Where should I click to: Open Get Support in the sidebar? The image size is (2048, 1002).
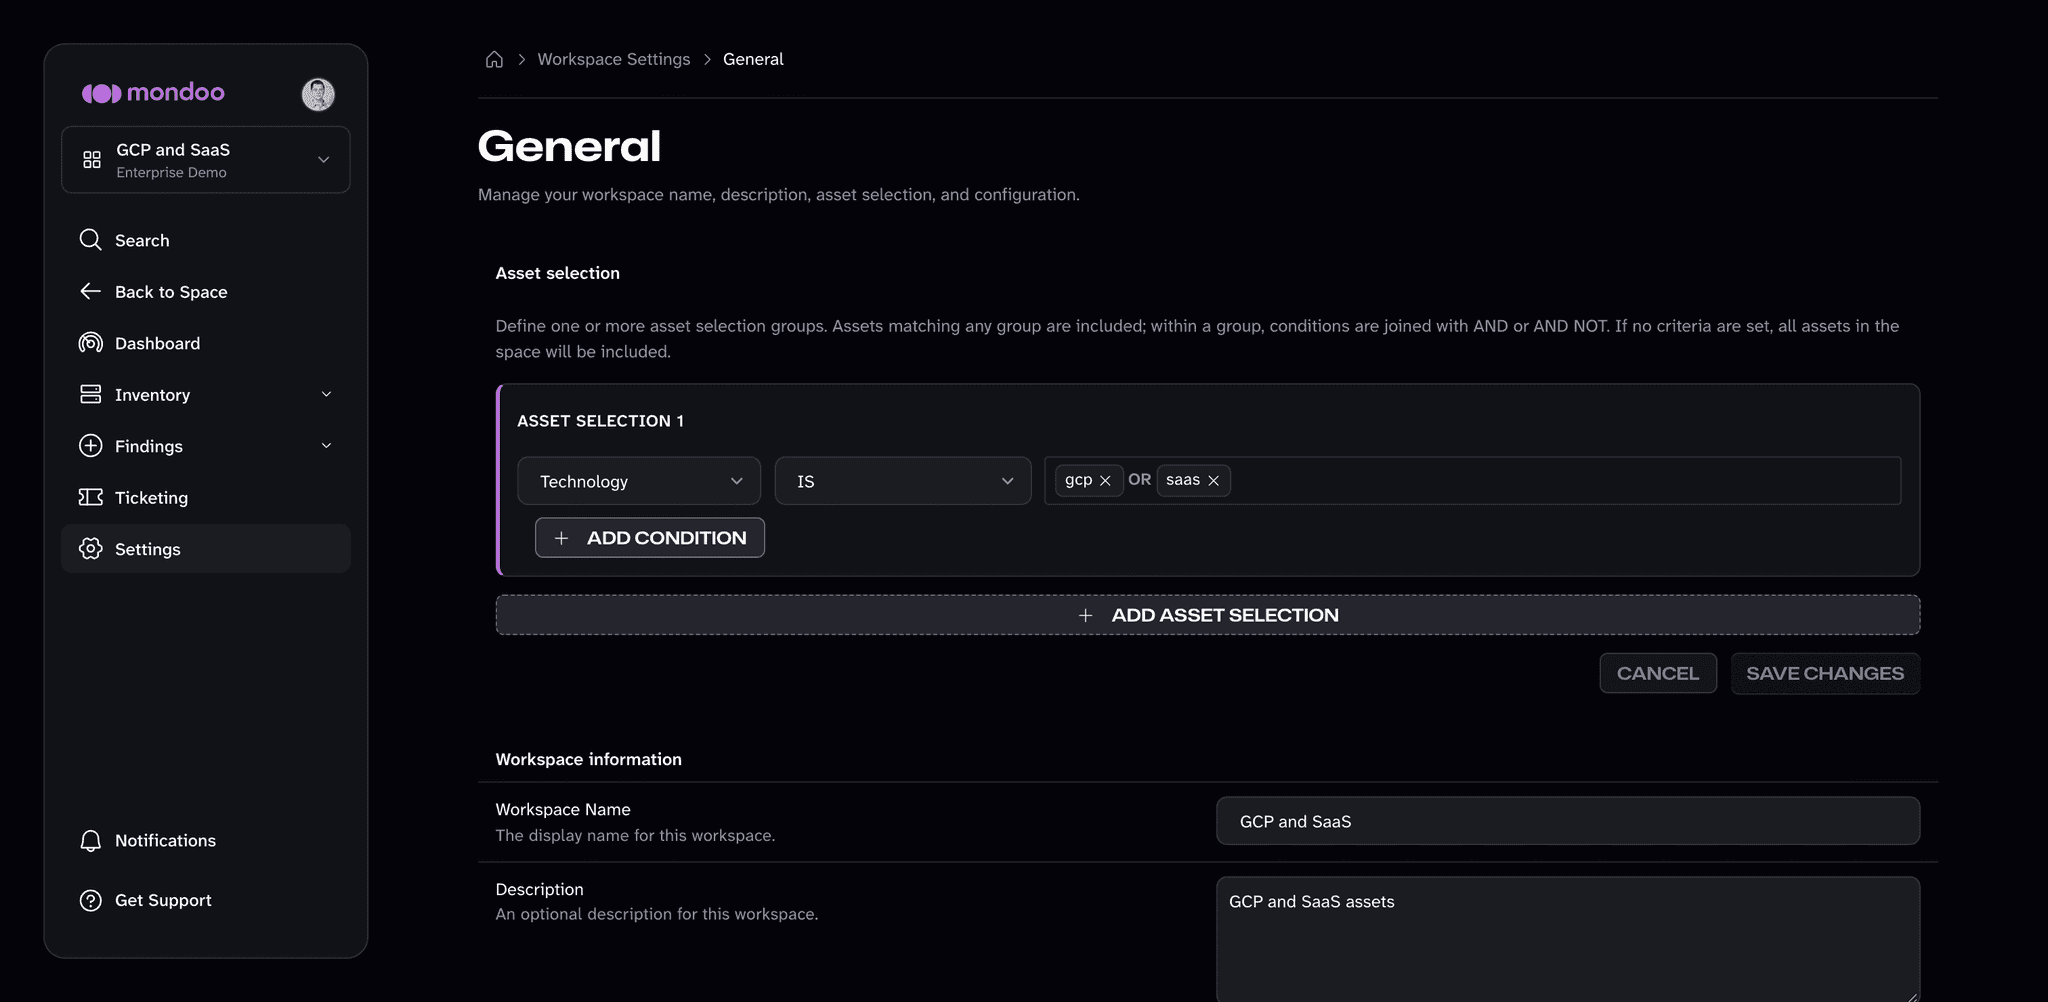tap(206, 900)
